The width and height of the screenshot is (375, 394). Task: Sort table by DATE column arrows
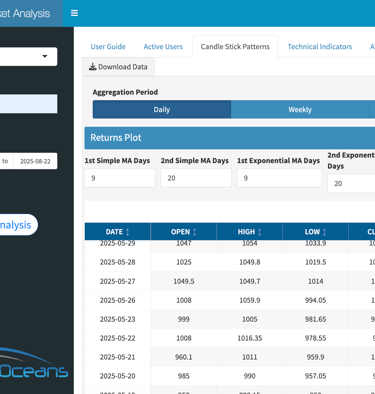[127, 232]
